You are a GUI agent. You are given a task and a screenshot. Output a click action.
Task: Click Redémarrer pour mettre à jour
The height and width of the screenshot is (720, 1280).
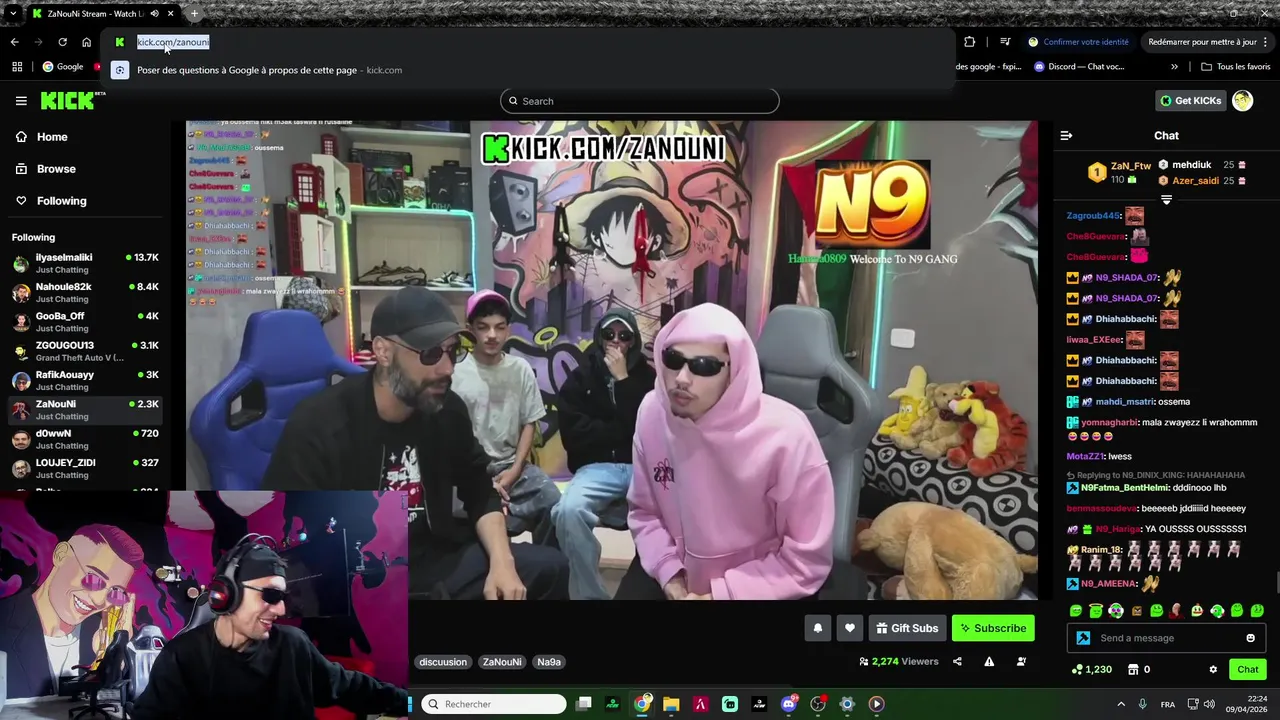click(1202, 42)
